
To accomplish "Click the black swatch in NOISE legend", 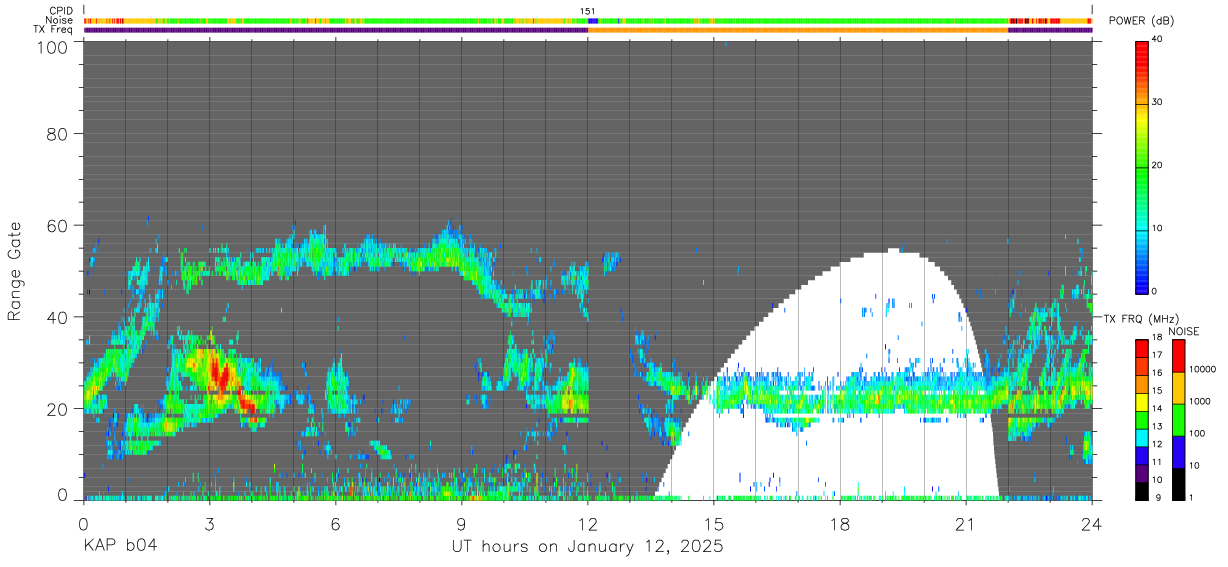I will click(x=1178, y=484).
